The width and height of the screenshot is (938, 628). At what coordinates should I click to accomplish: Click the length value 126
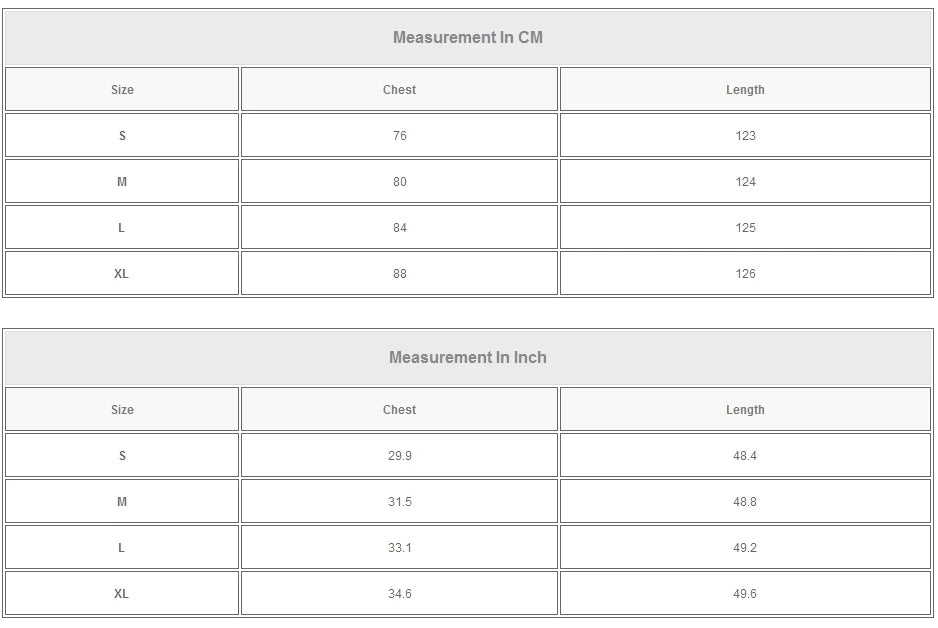(745, 274)
